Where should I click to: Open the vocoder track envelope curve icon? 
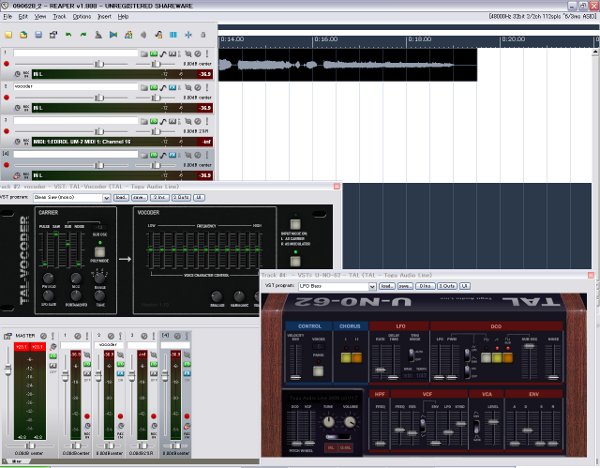click(163, 88)
